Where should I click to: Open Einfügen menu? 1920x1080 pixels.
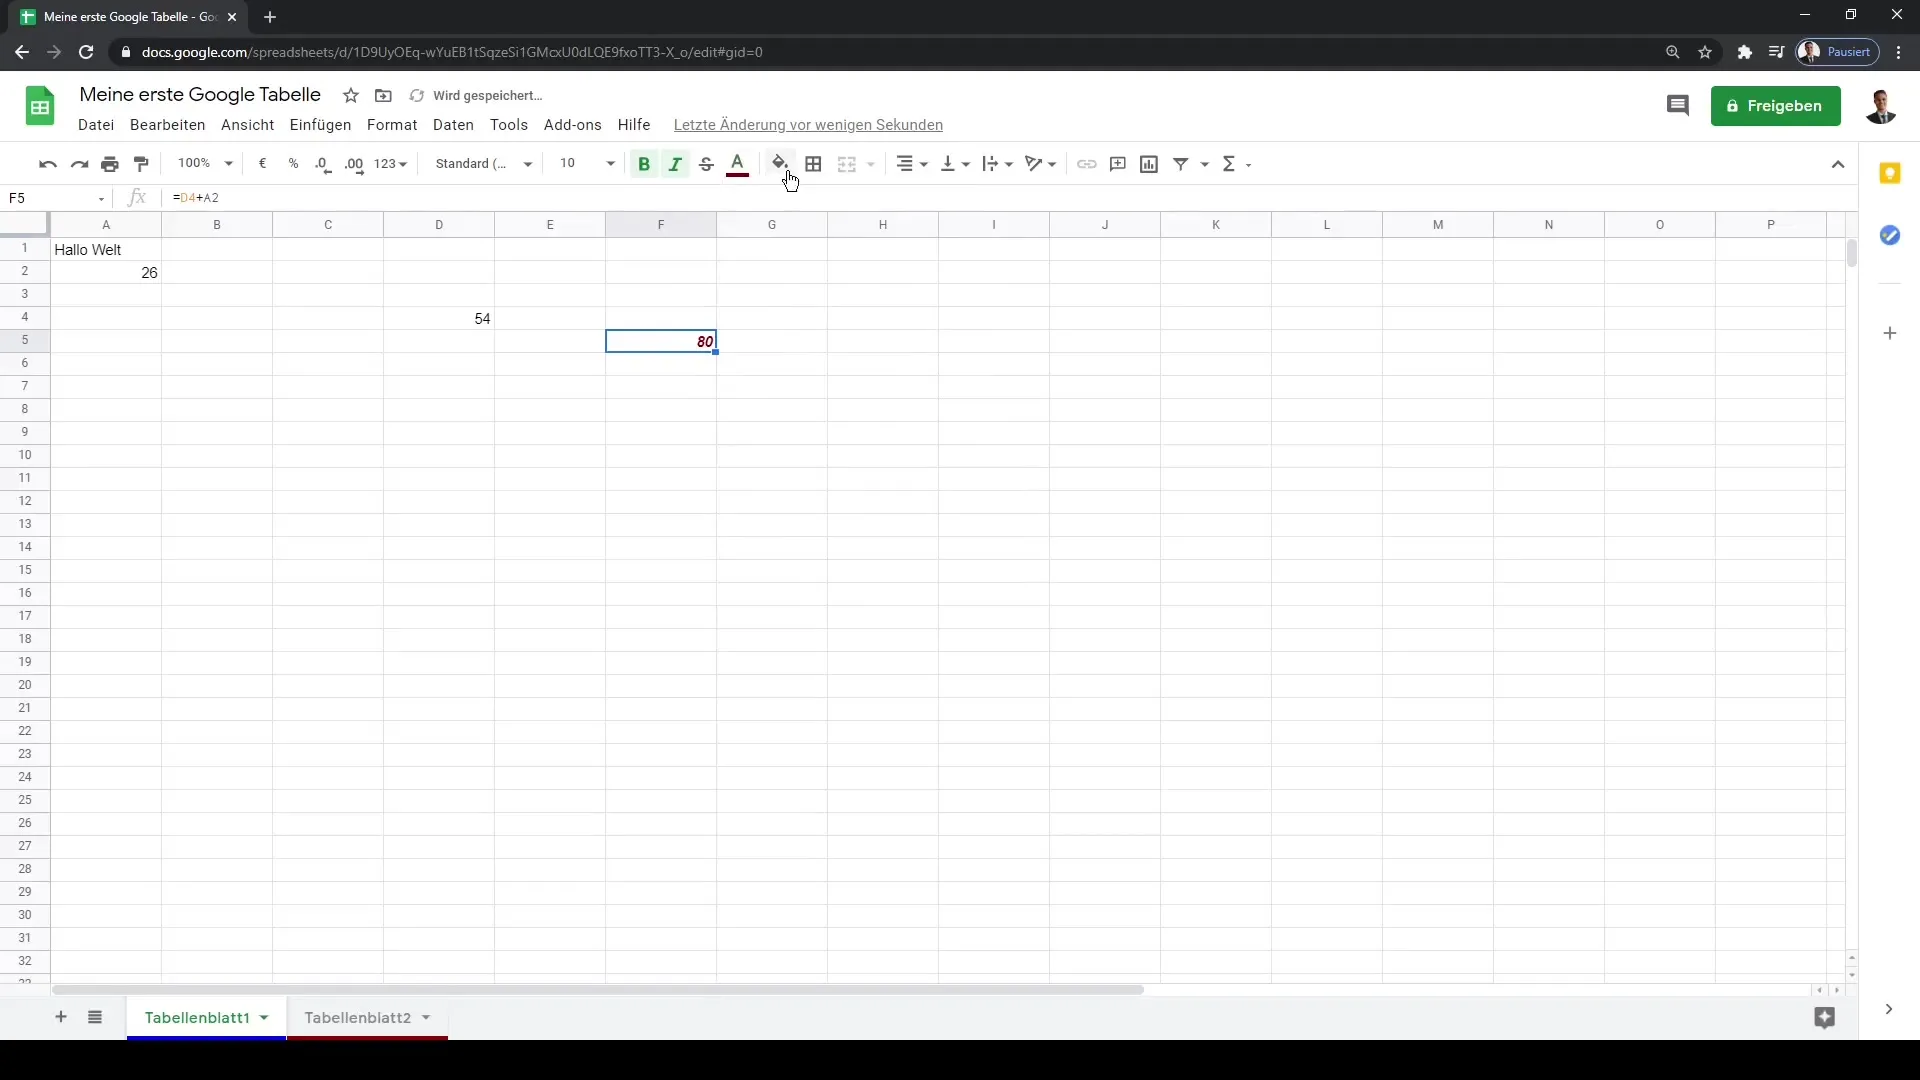point(318,124)
